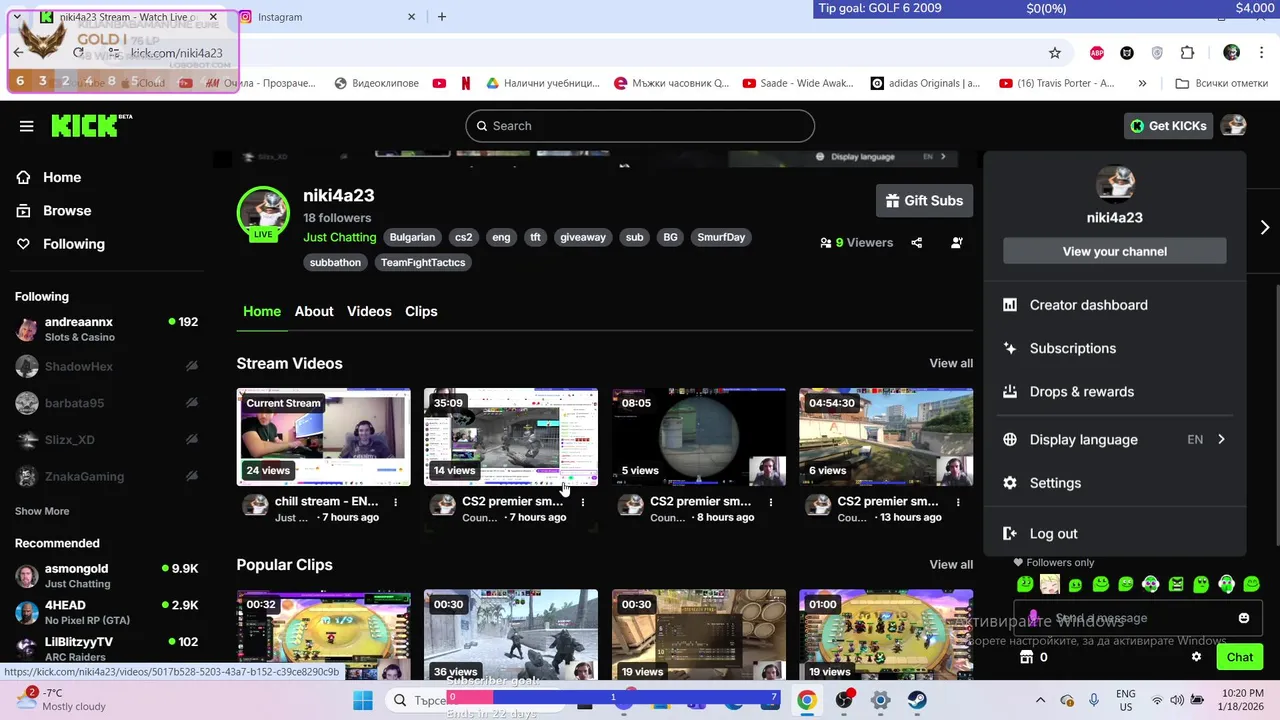Image resolution: width=1280 pixels, height=720 pixels.
Task: Open Chrome extensions puzzle icon
Action: click(1187, 53)
